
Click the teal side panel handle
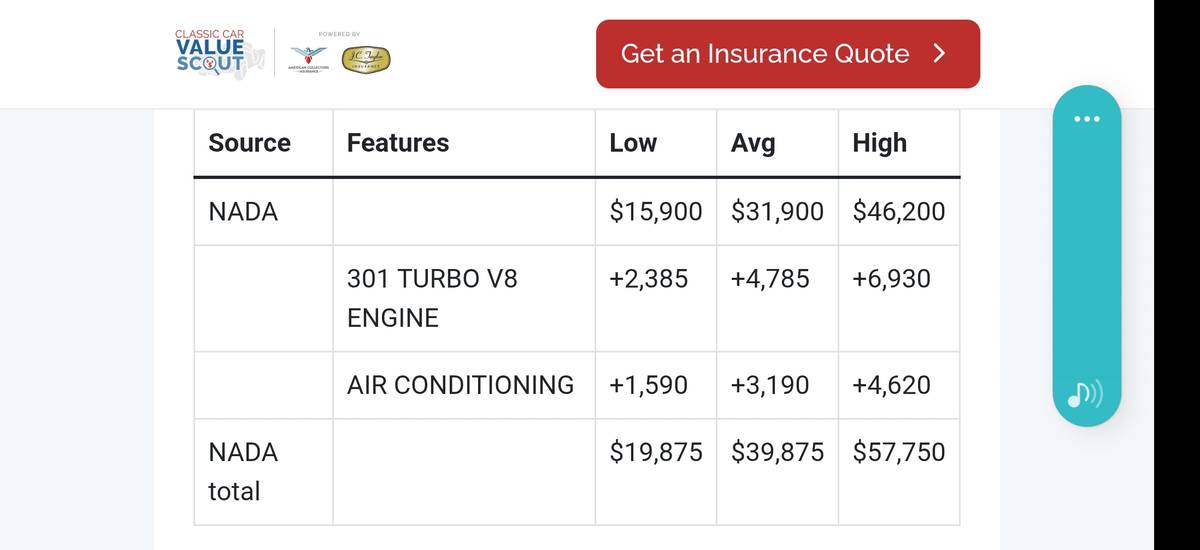coord(1088,255)
